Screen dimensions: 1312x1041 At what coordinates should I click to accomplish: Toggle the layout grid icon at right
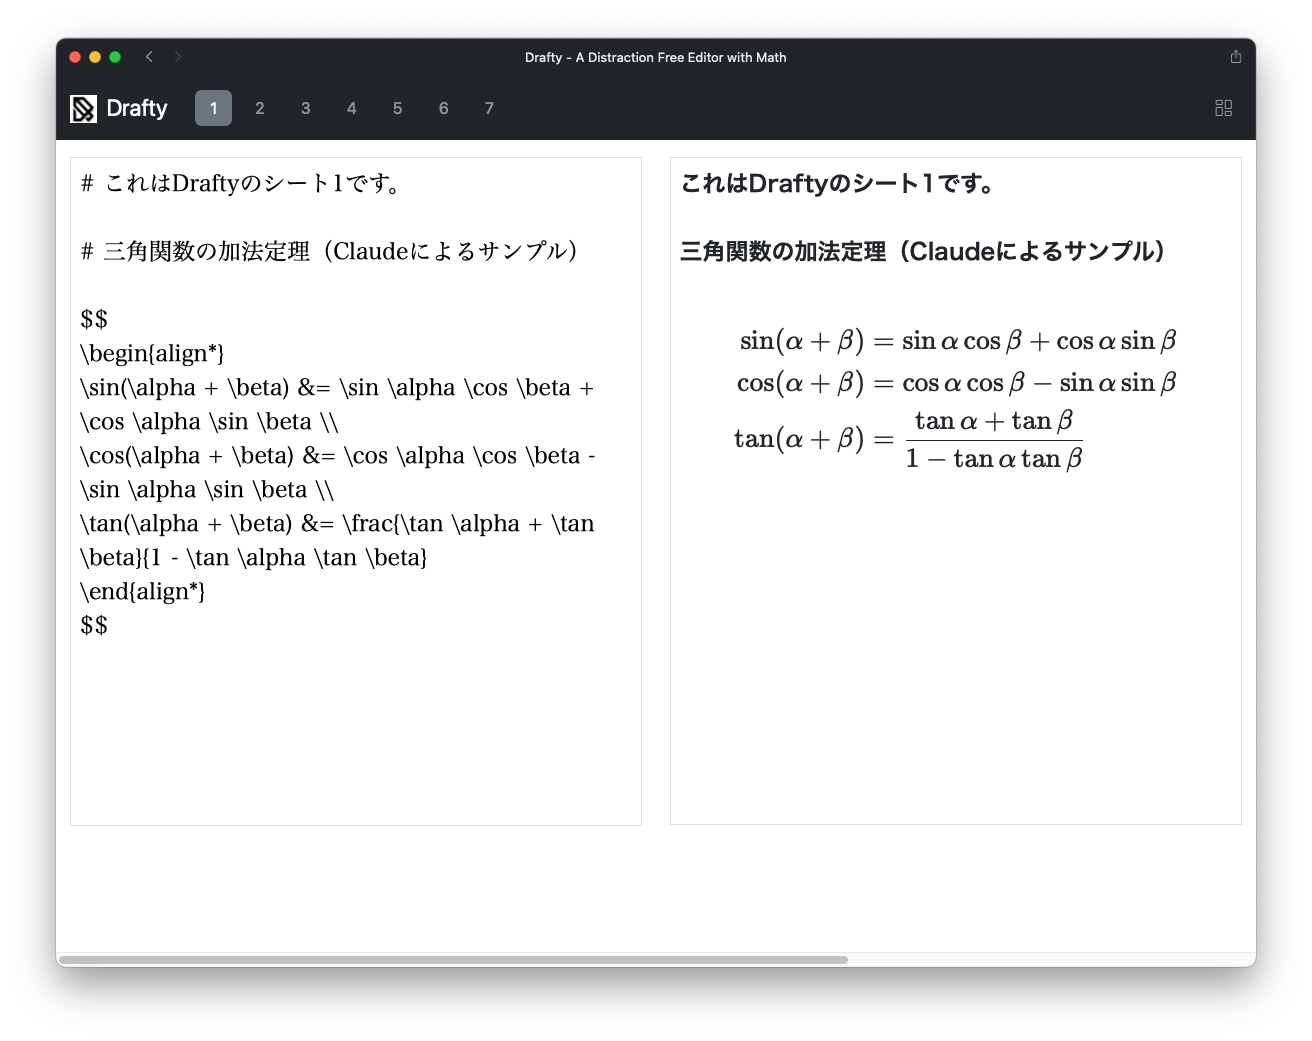click(x=1223, y=108)
